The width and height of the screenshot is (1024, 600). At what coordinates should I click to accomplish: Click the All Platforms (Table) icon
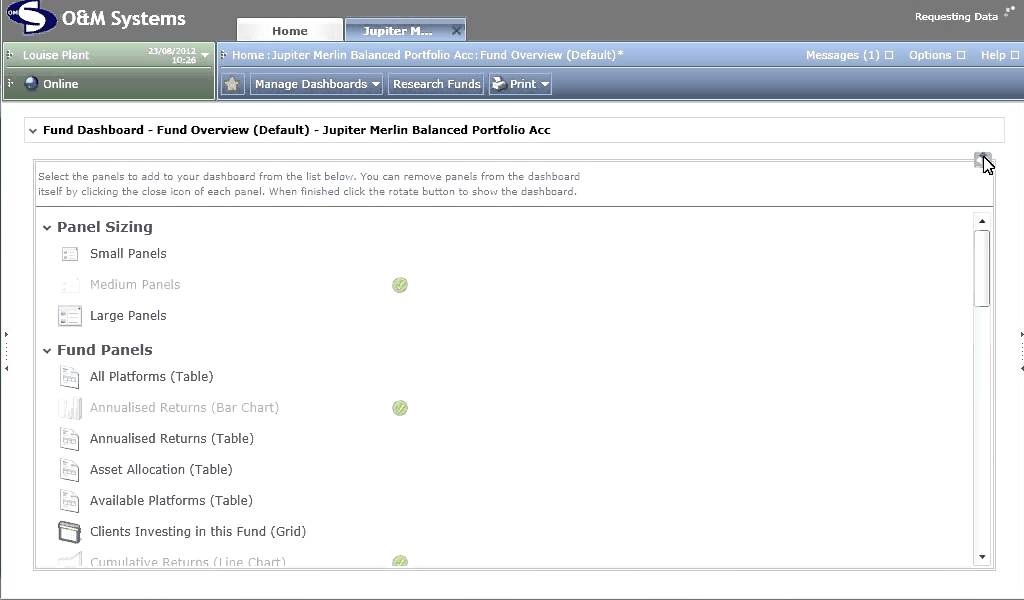[69, 377]
